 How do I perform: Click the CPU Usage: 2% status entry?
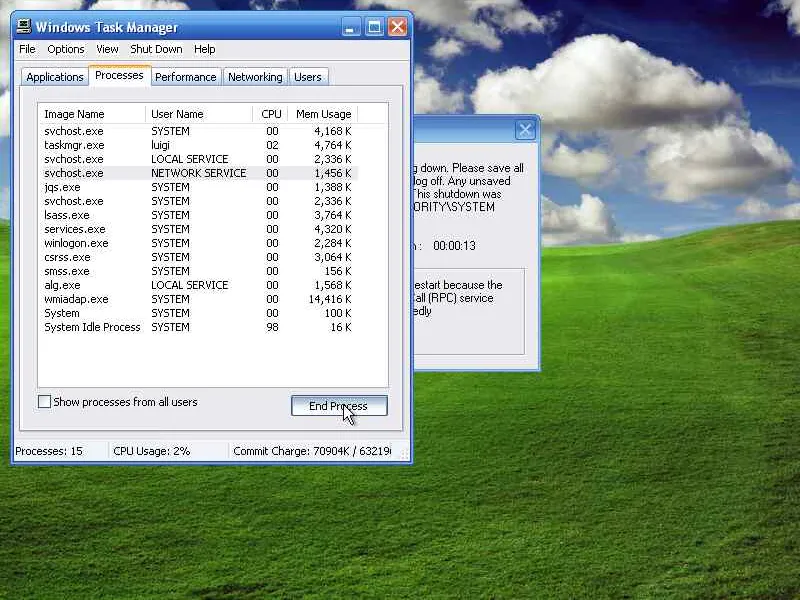(x=152, y=451)
